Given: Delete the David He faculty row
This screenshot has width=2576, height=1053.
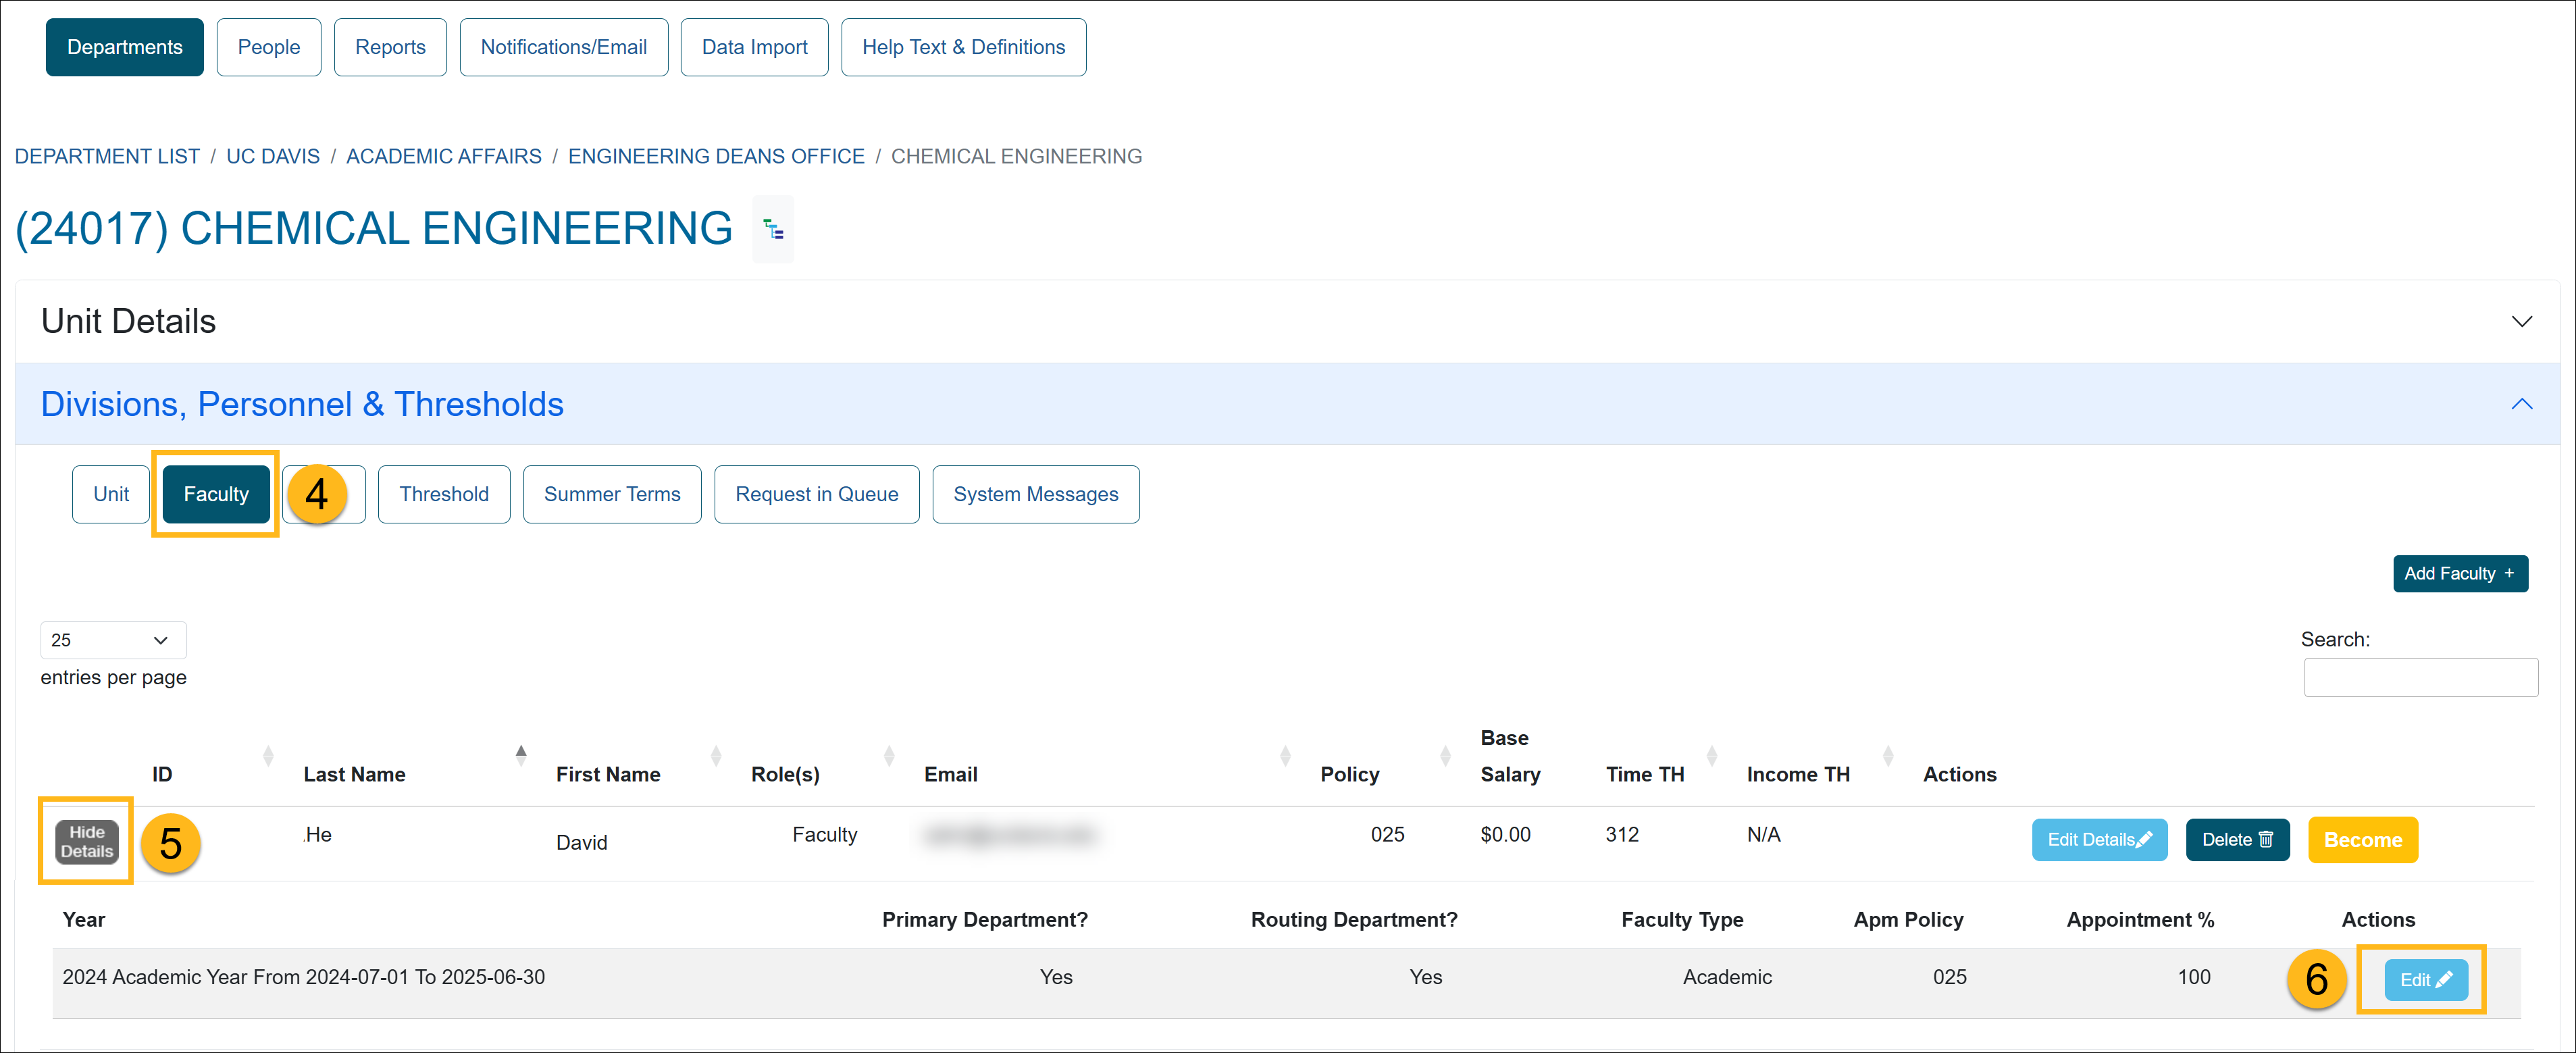Looking at the screenshot, I should 2237,840.
